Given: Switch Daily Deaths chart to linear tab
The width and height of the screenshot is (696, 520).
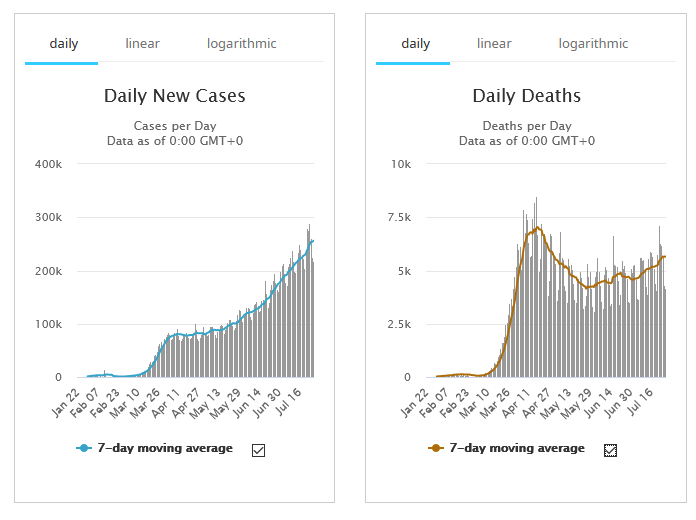Looking at the screenshot, I should coord(494,44).
